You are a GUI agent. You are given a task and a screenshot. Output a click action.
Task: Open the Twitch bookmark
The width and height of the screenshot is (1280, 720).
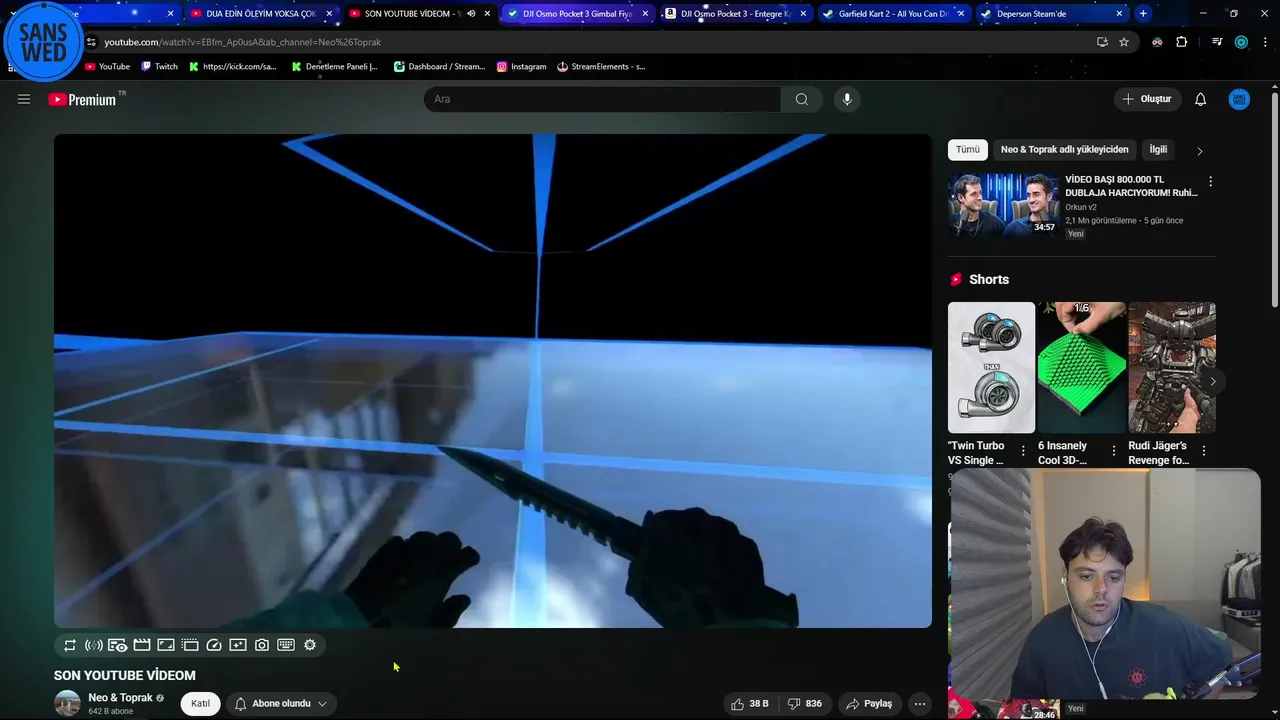coord(159,67)
